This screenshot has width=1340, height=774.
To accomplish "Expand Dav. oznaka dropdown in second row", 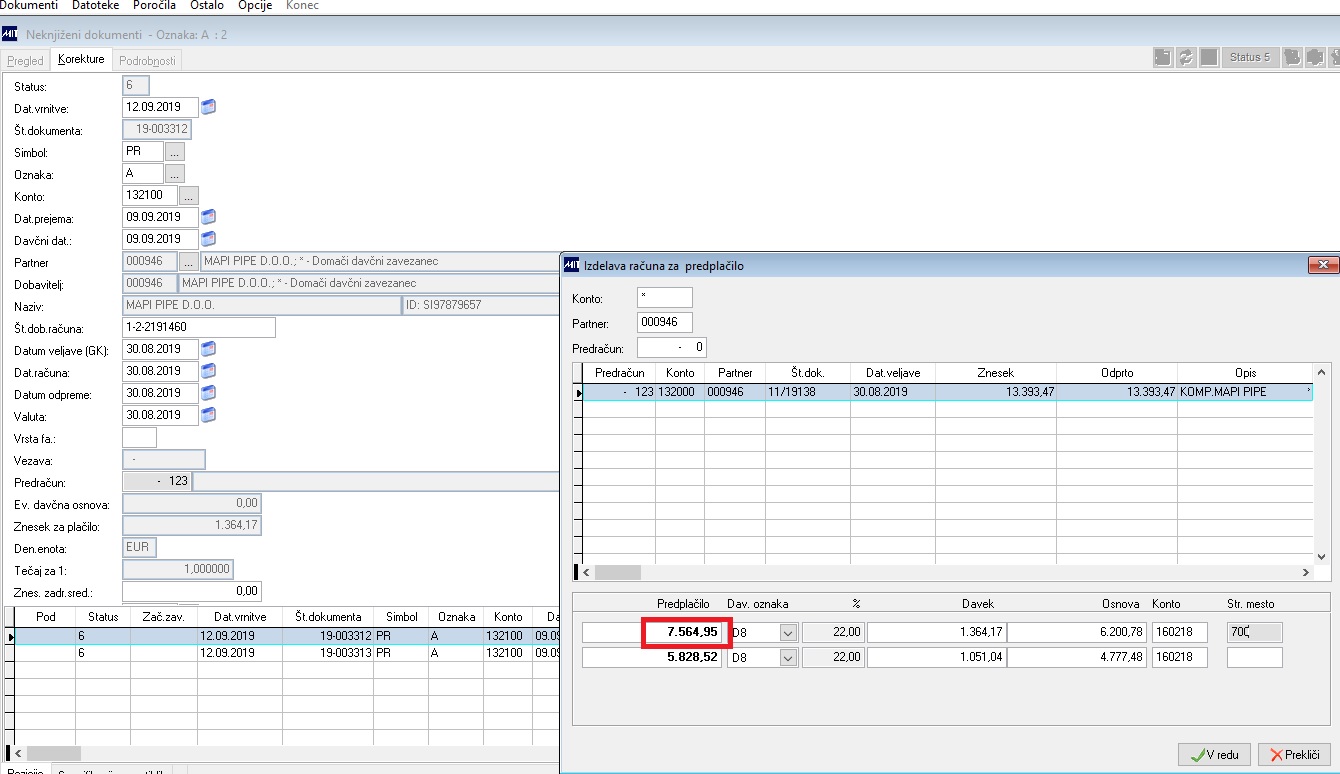I will pyautogui.click(x=787, y=657).
